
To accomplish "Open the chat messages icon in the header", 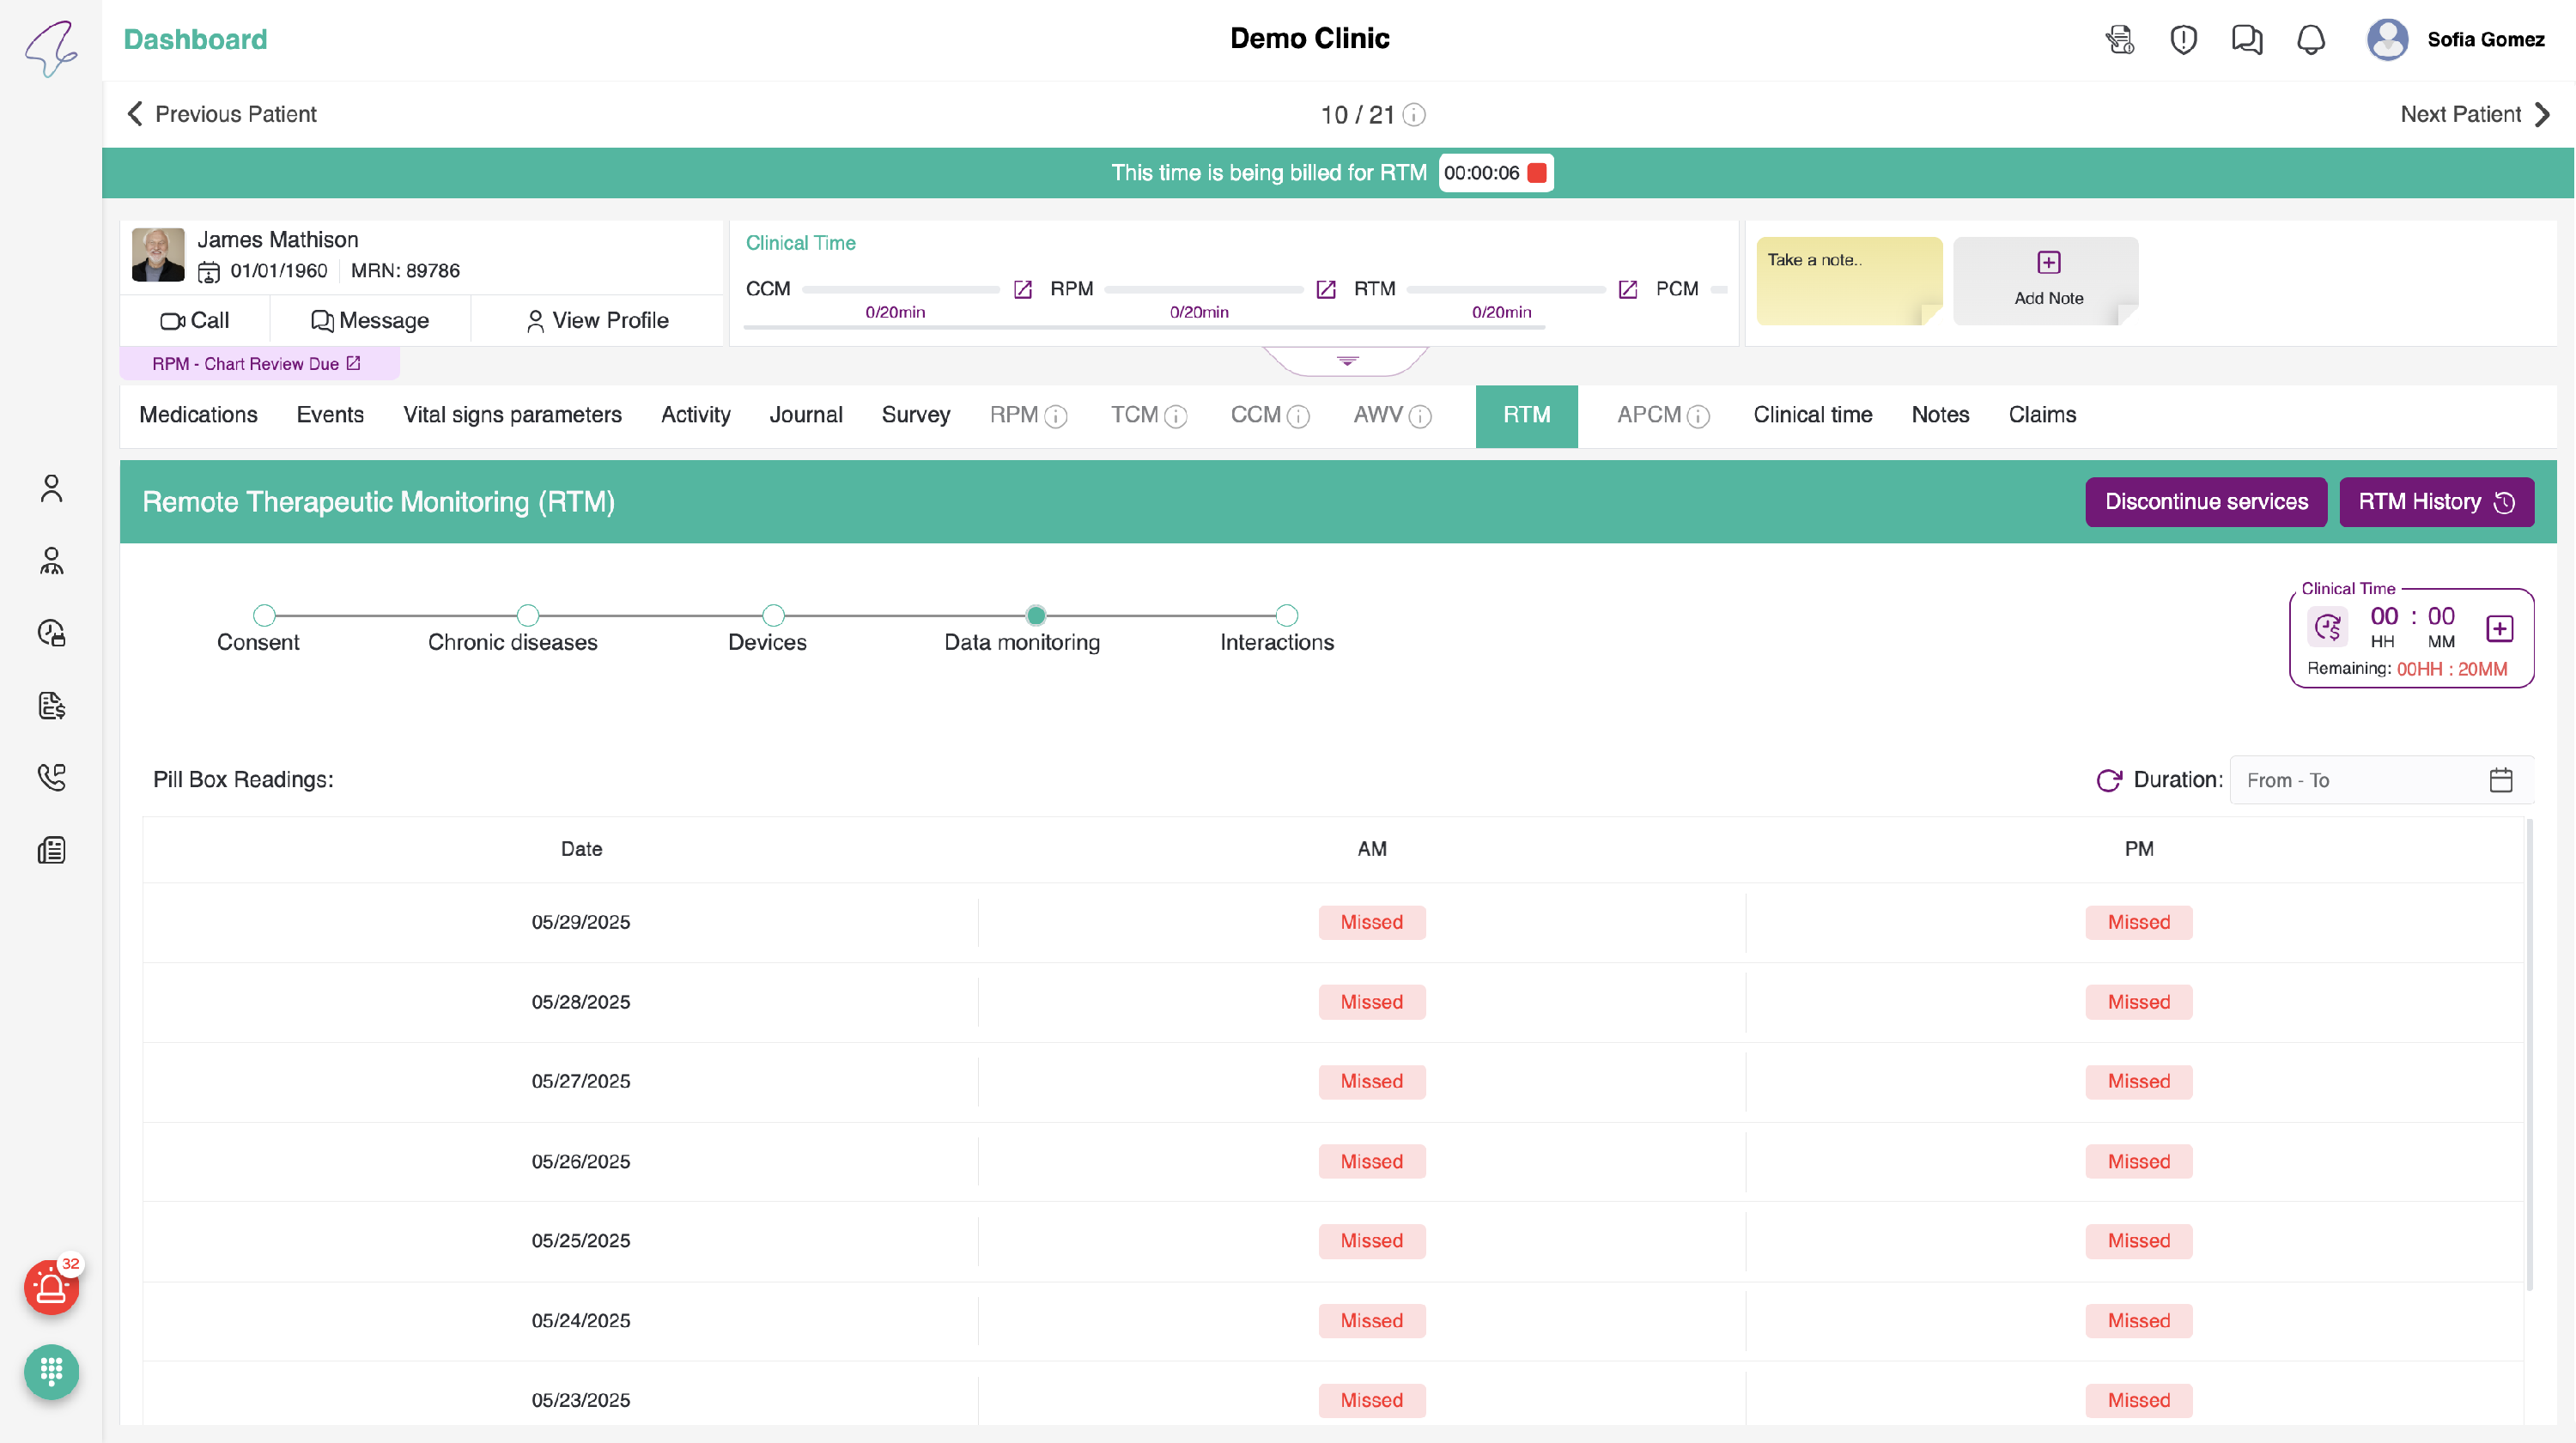I will pyautogui.click(x=2246, y=40).
